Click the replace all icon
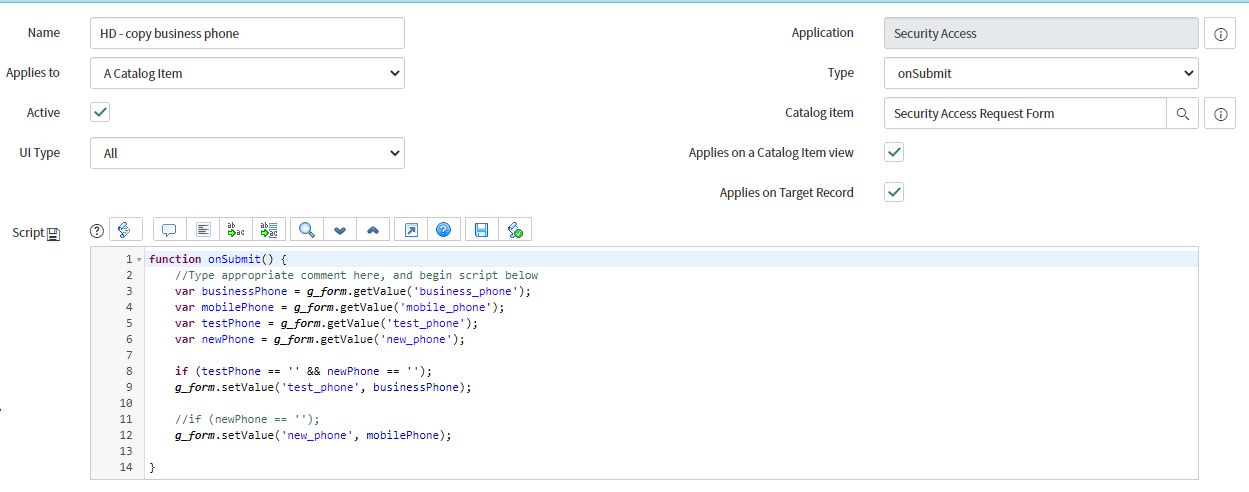The height and width of the screenshot is (492, 1249). click(270, 230)
